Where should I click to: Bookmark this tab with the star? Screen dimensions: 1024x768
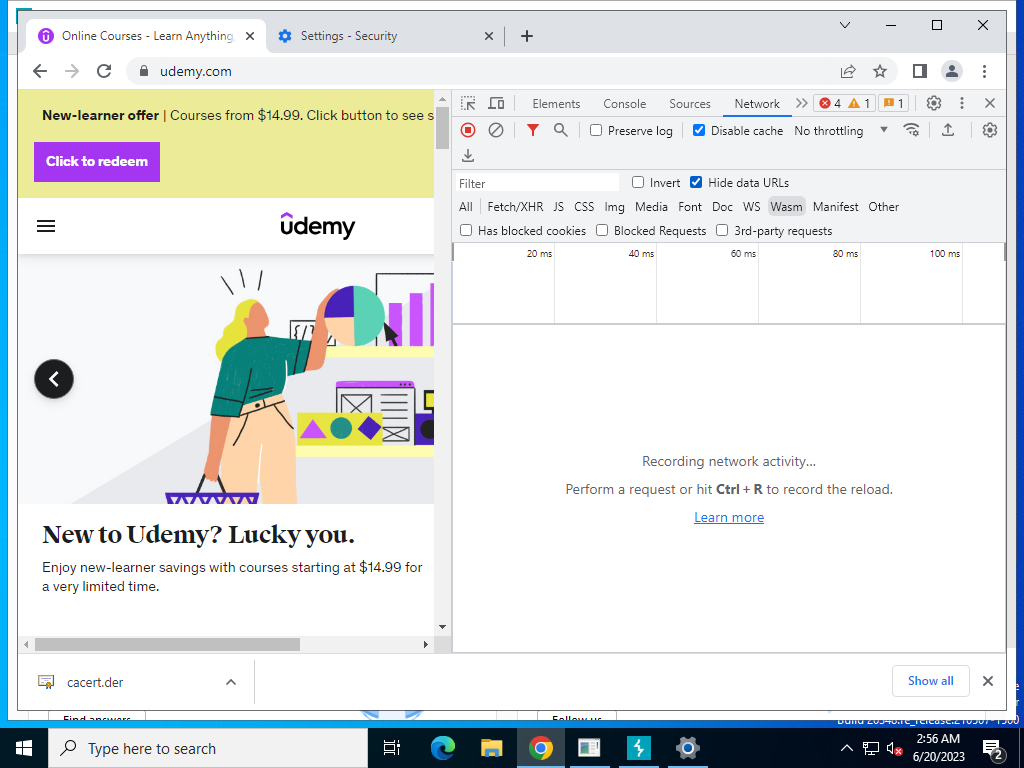click(x=880, y=71)
